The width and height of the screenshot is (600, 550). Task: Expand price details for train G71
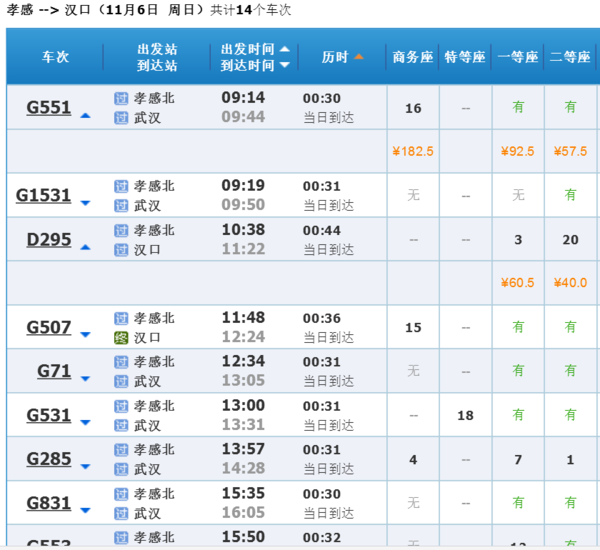click(x=85, y=379)
